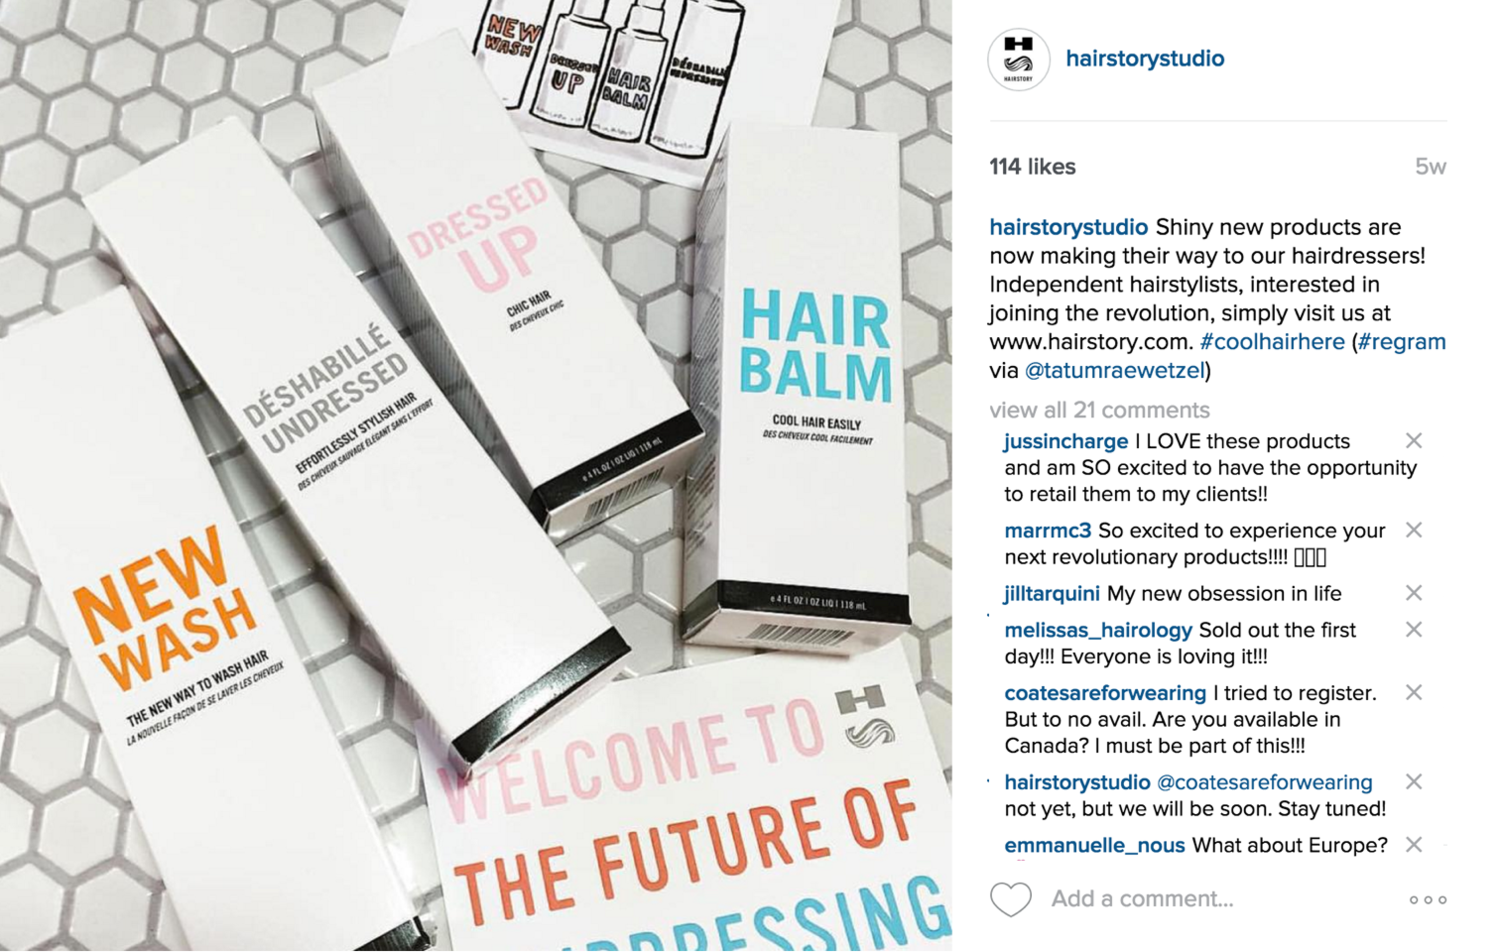1500x952 pixels.
Task: Open hairstorystudio profile from the header
Action: point(1145,59)
